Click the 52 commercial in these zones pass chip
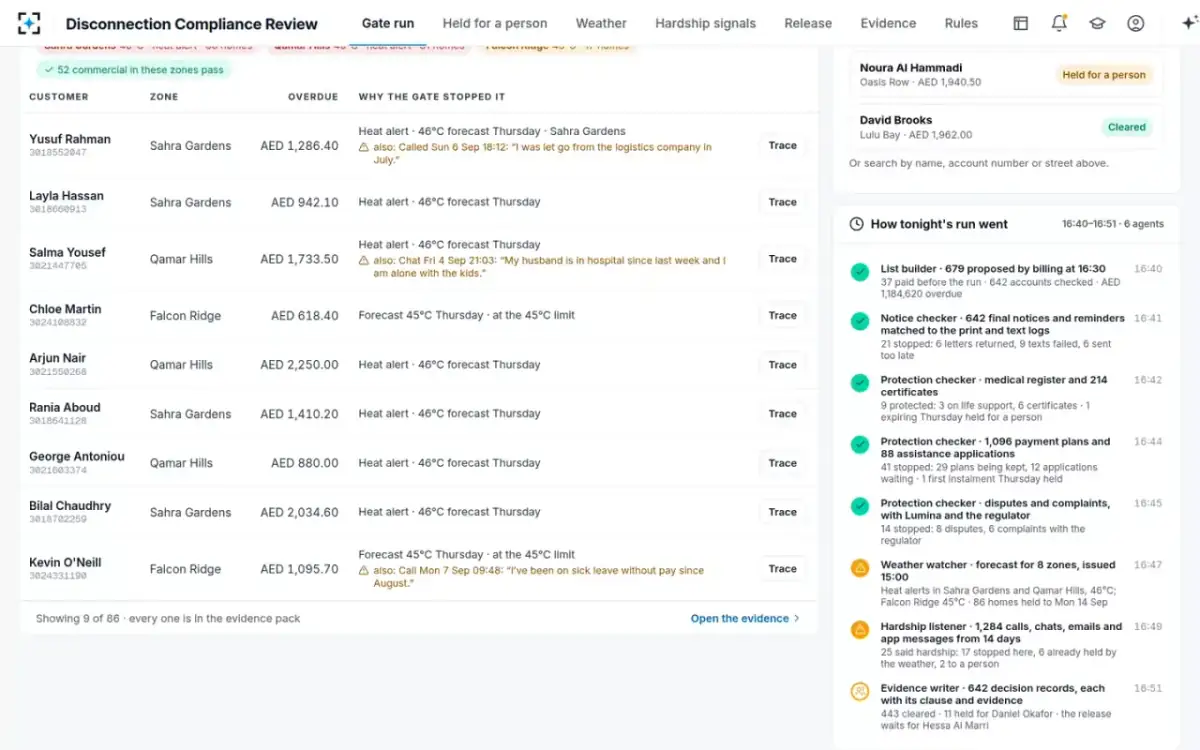Viewport: 1200px width, 750px height. tap(133, 70)
